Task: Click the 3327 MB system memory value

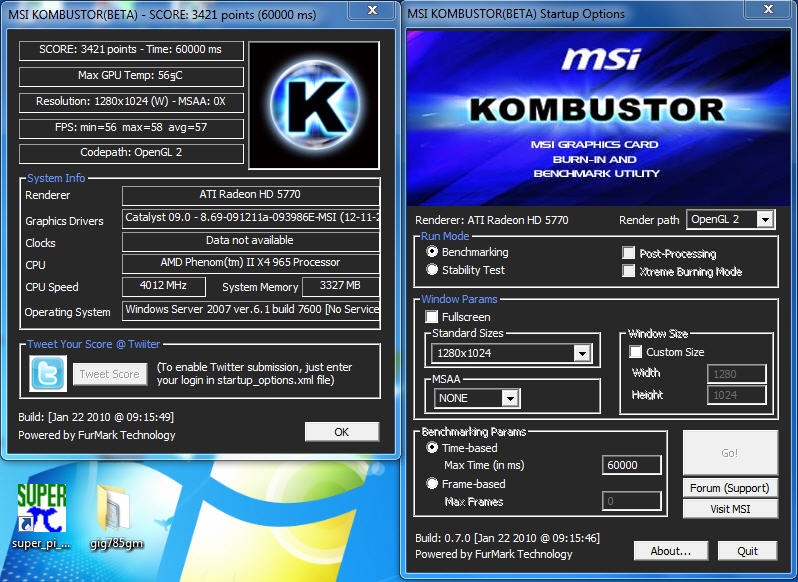Action: [340, 286]
